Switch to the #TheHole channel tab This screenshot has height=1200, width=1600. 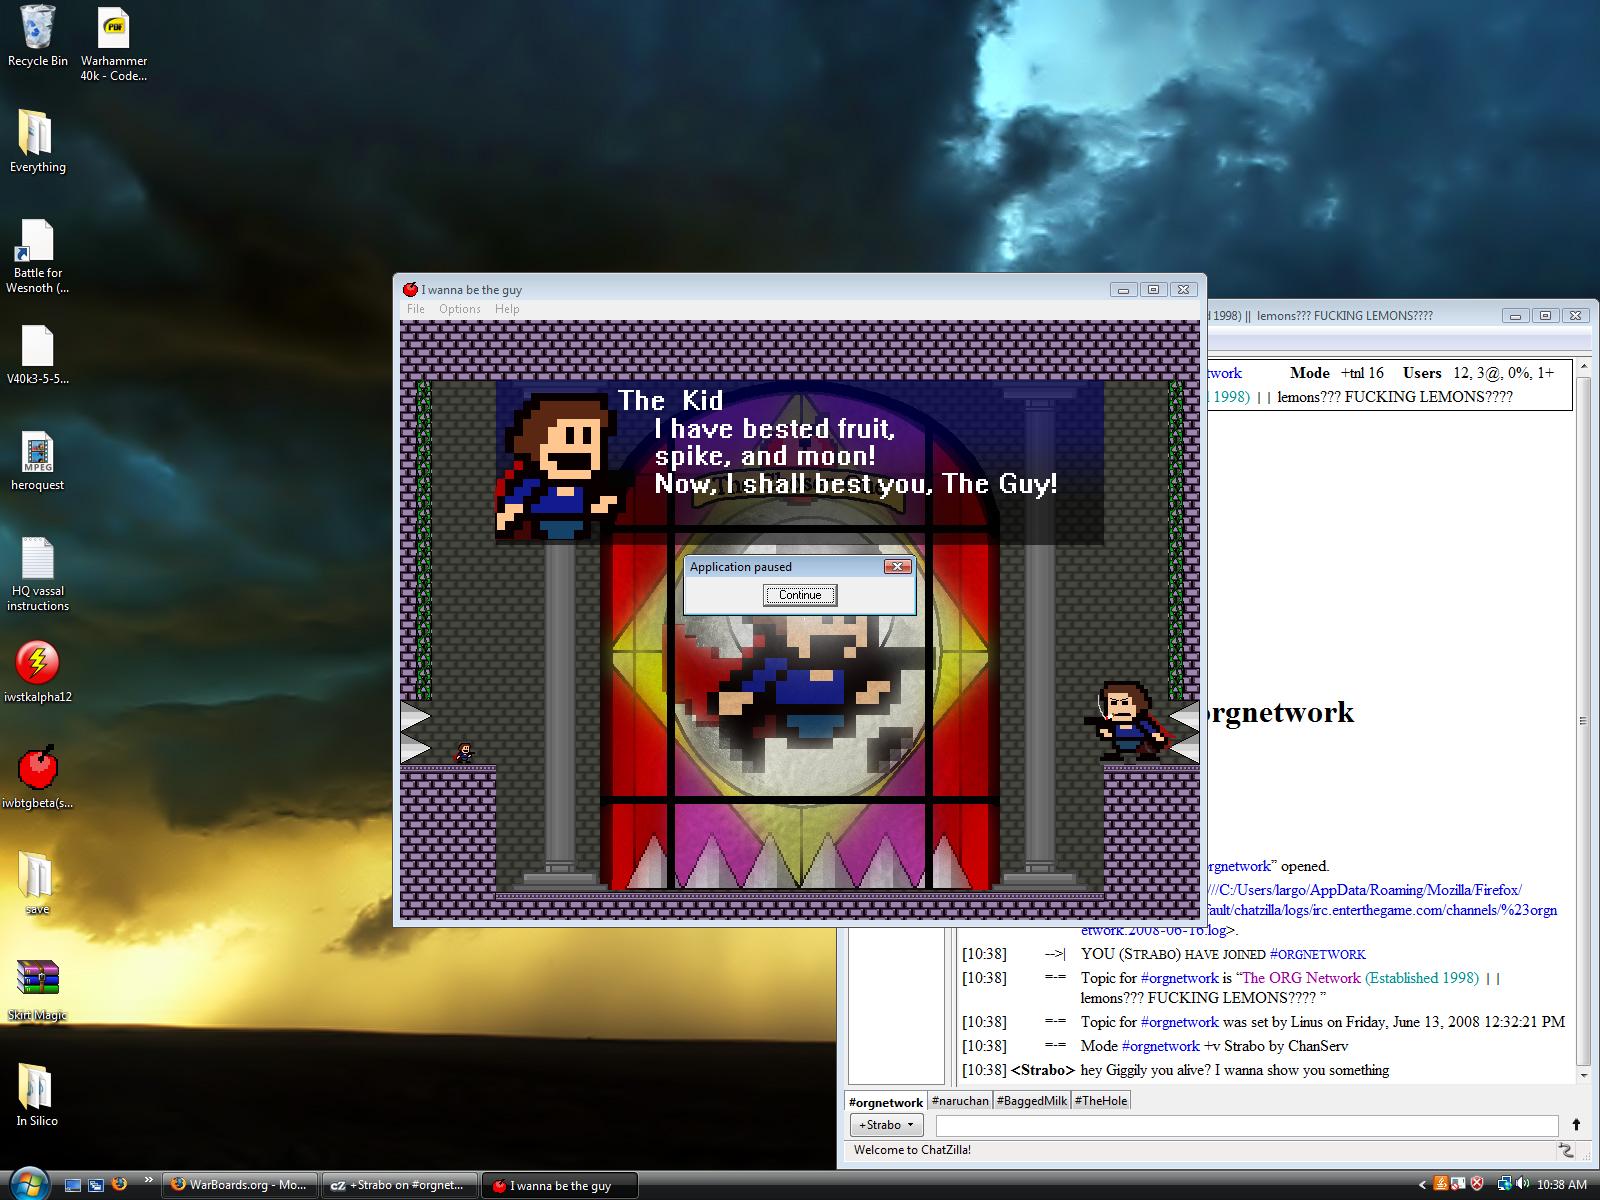coord(1101,1101)
